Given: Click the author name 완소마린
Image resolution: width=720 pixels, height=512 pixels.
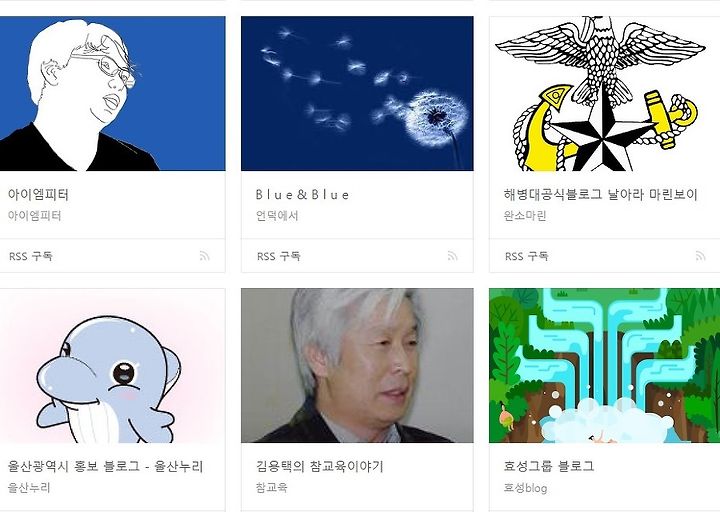Looking at the screenshot, I should pyautogui.click(x=525, y=216).
